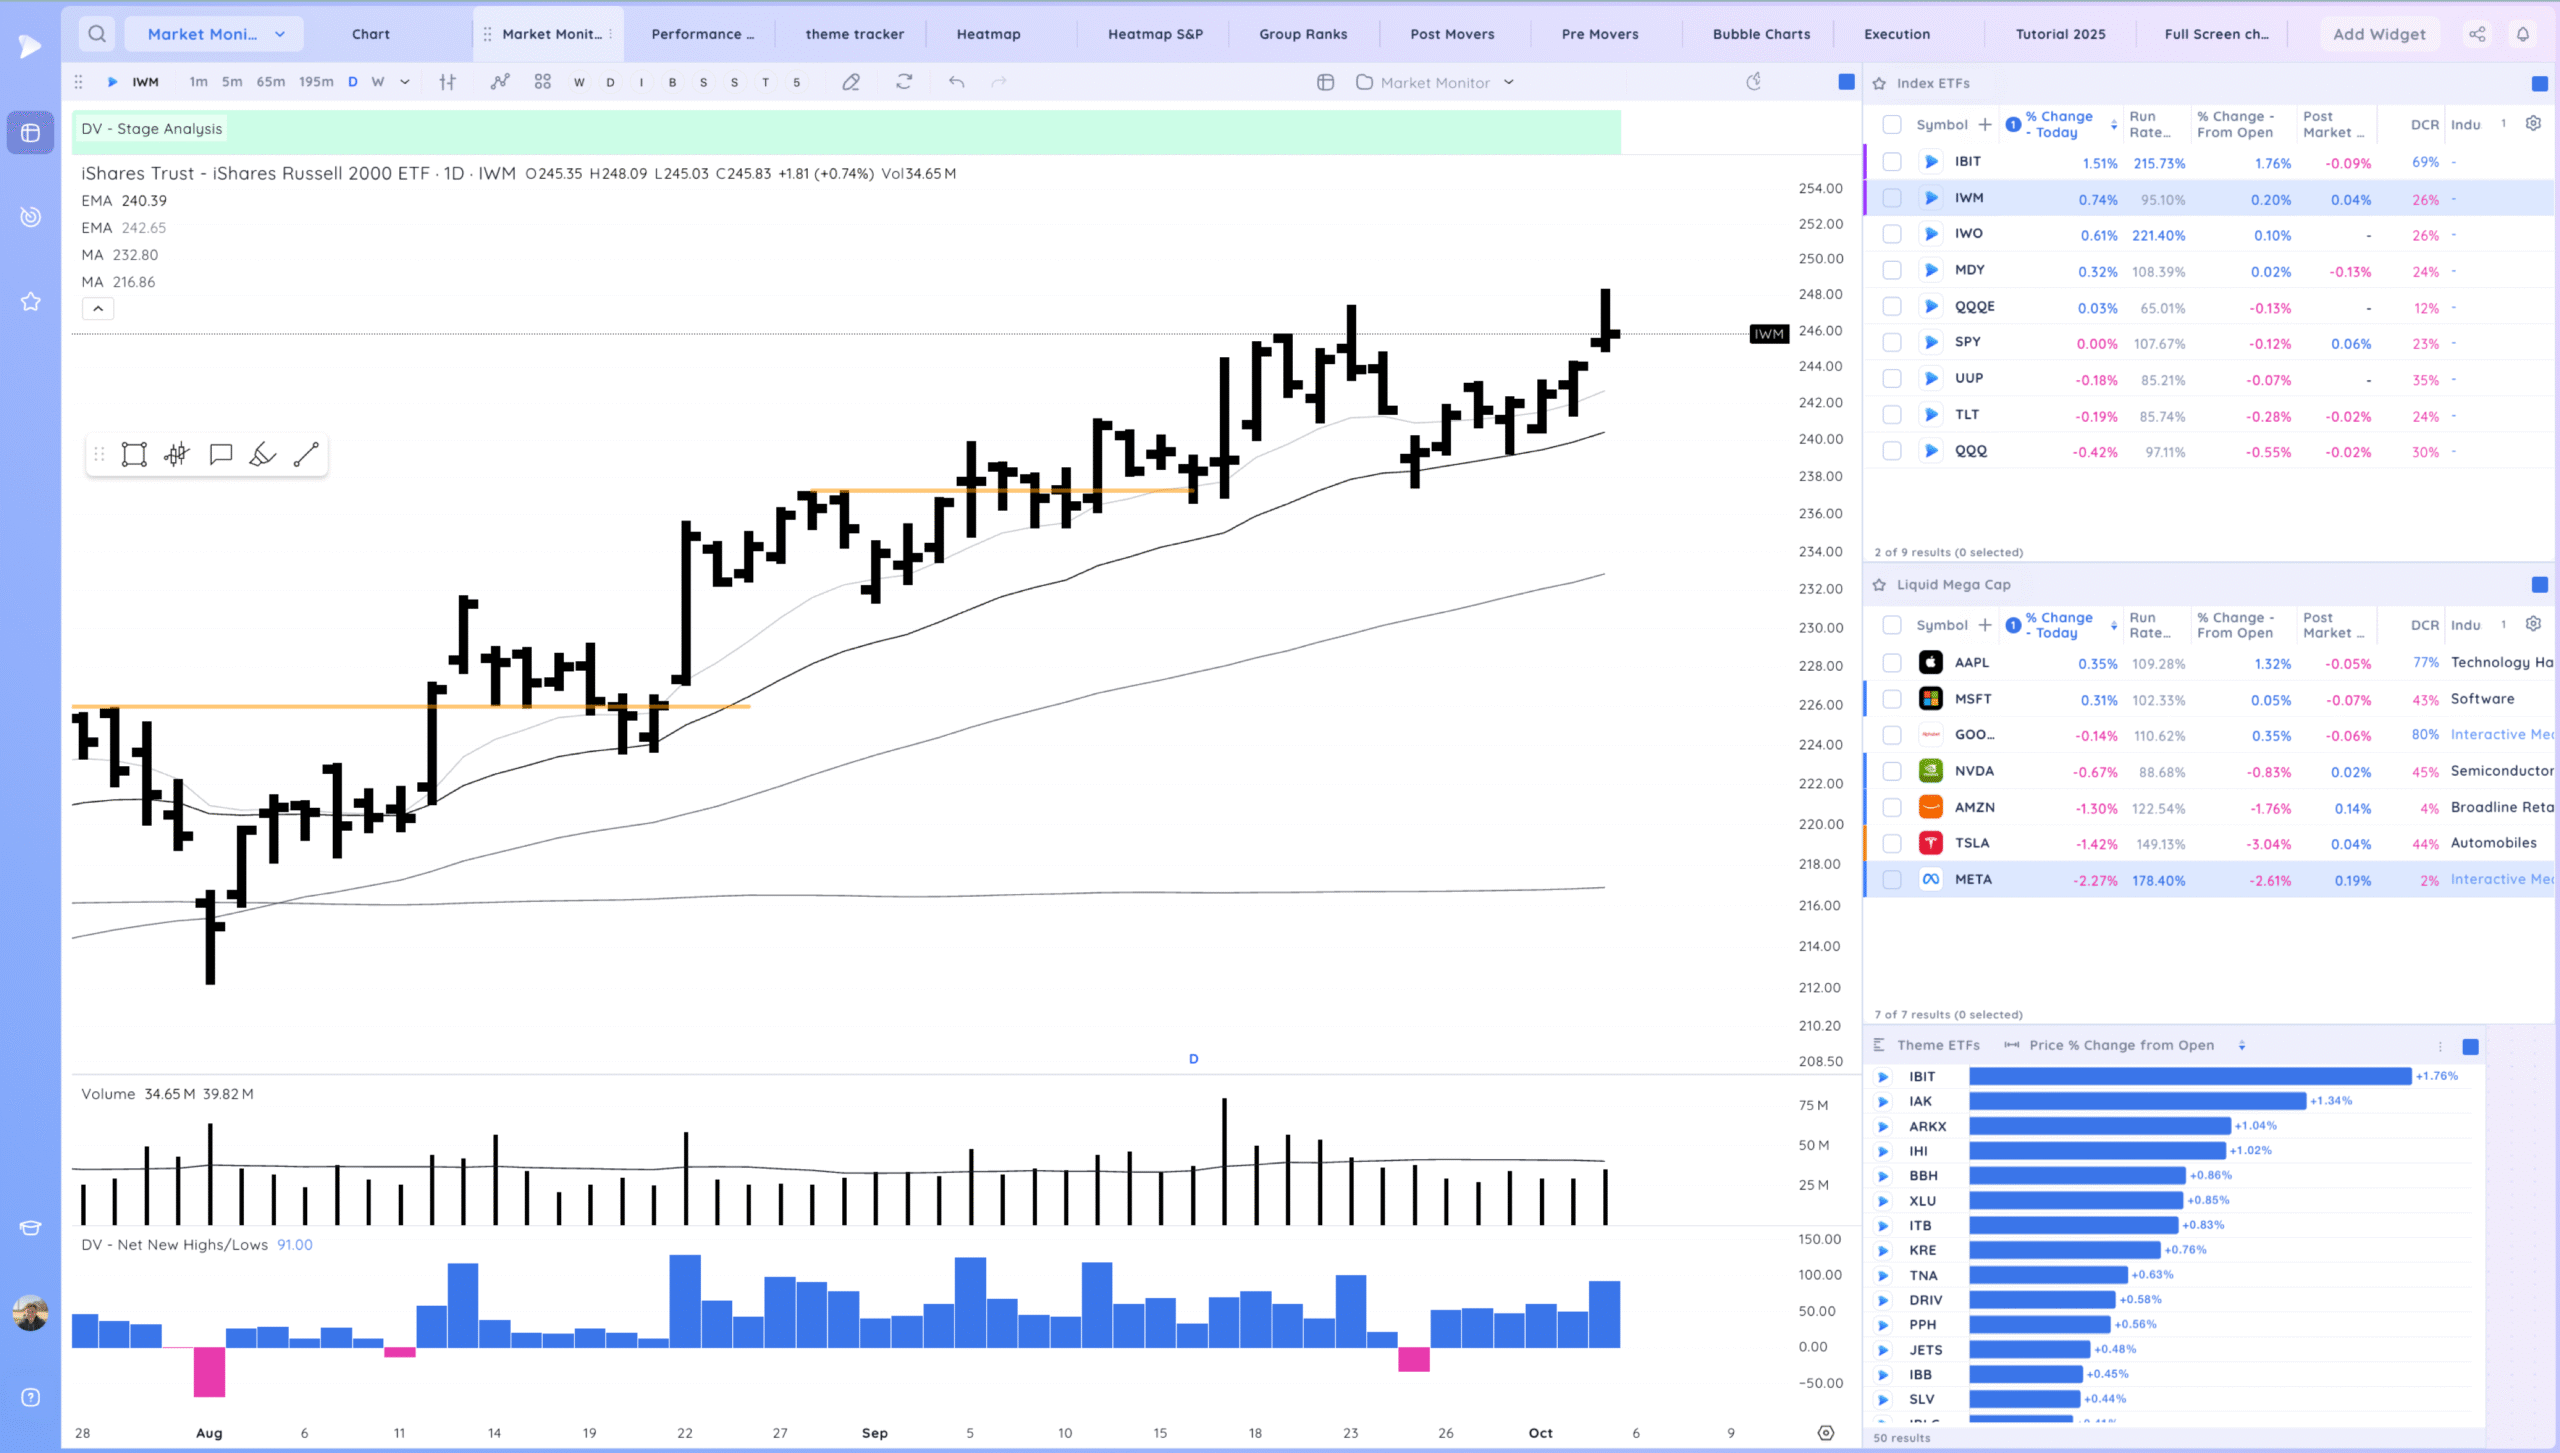Screen dimensions: 2560x1453
Task: Click the share icon near Add Widget
Action: pos(2477,34)
